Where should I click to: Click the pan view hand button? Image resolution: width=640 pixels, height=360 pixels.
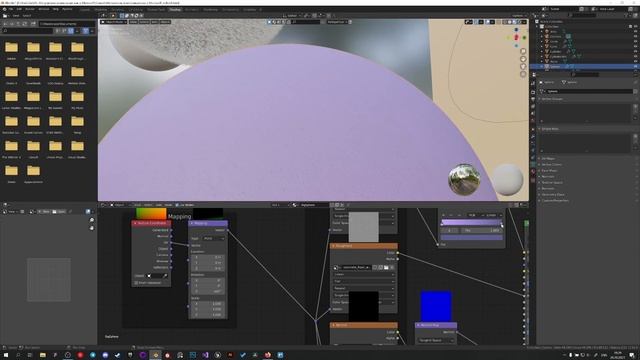click(523, 59)
